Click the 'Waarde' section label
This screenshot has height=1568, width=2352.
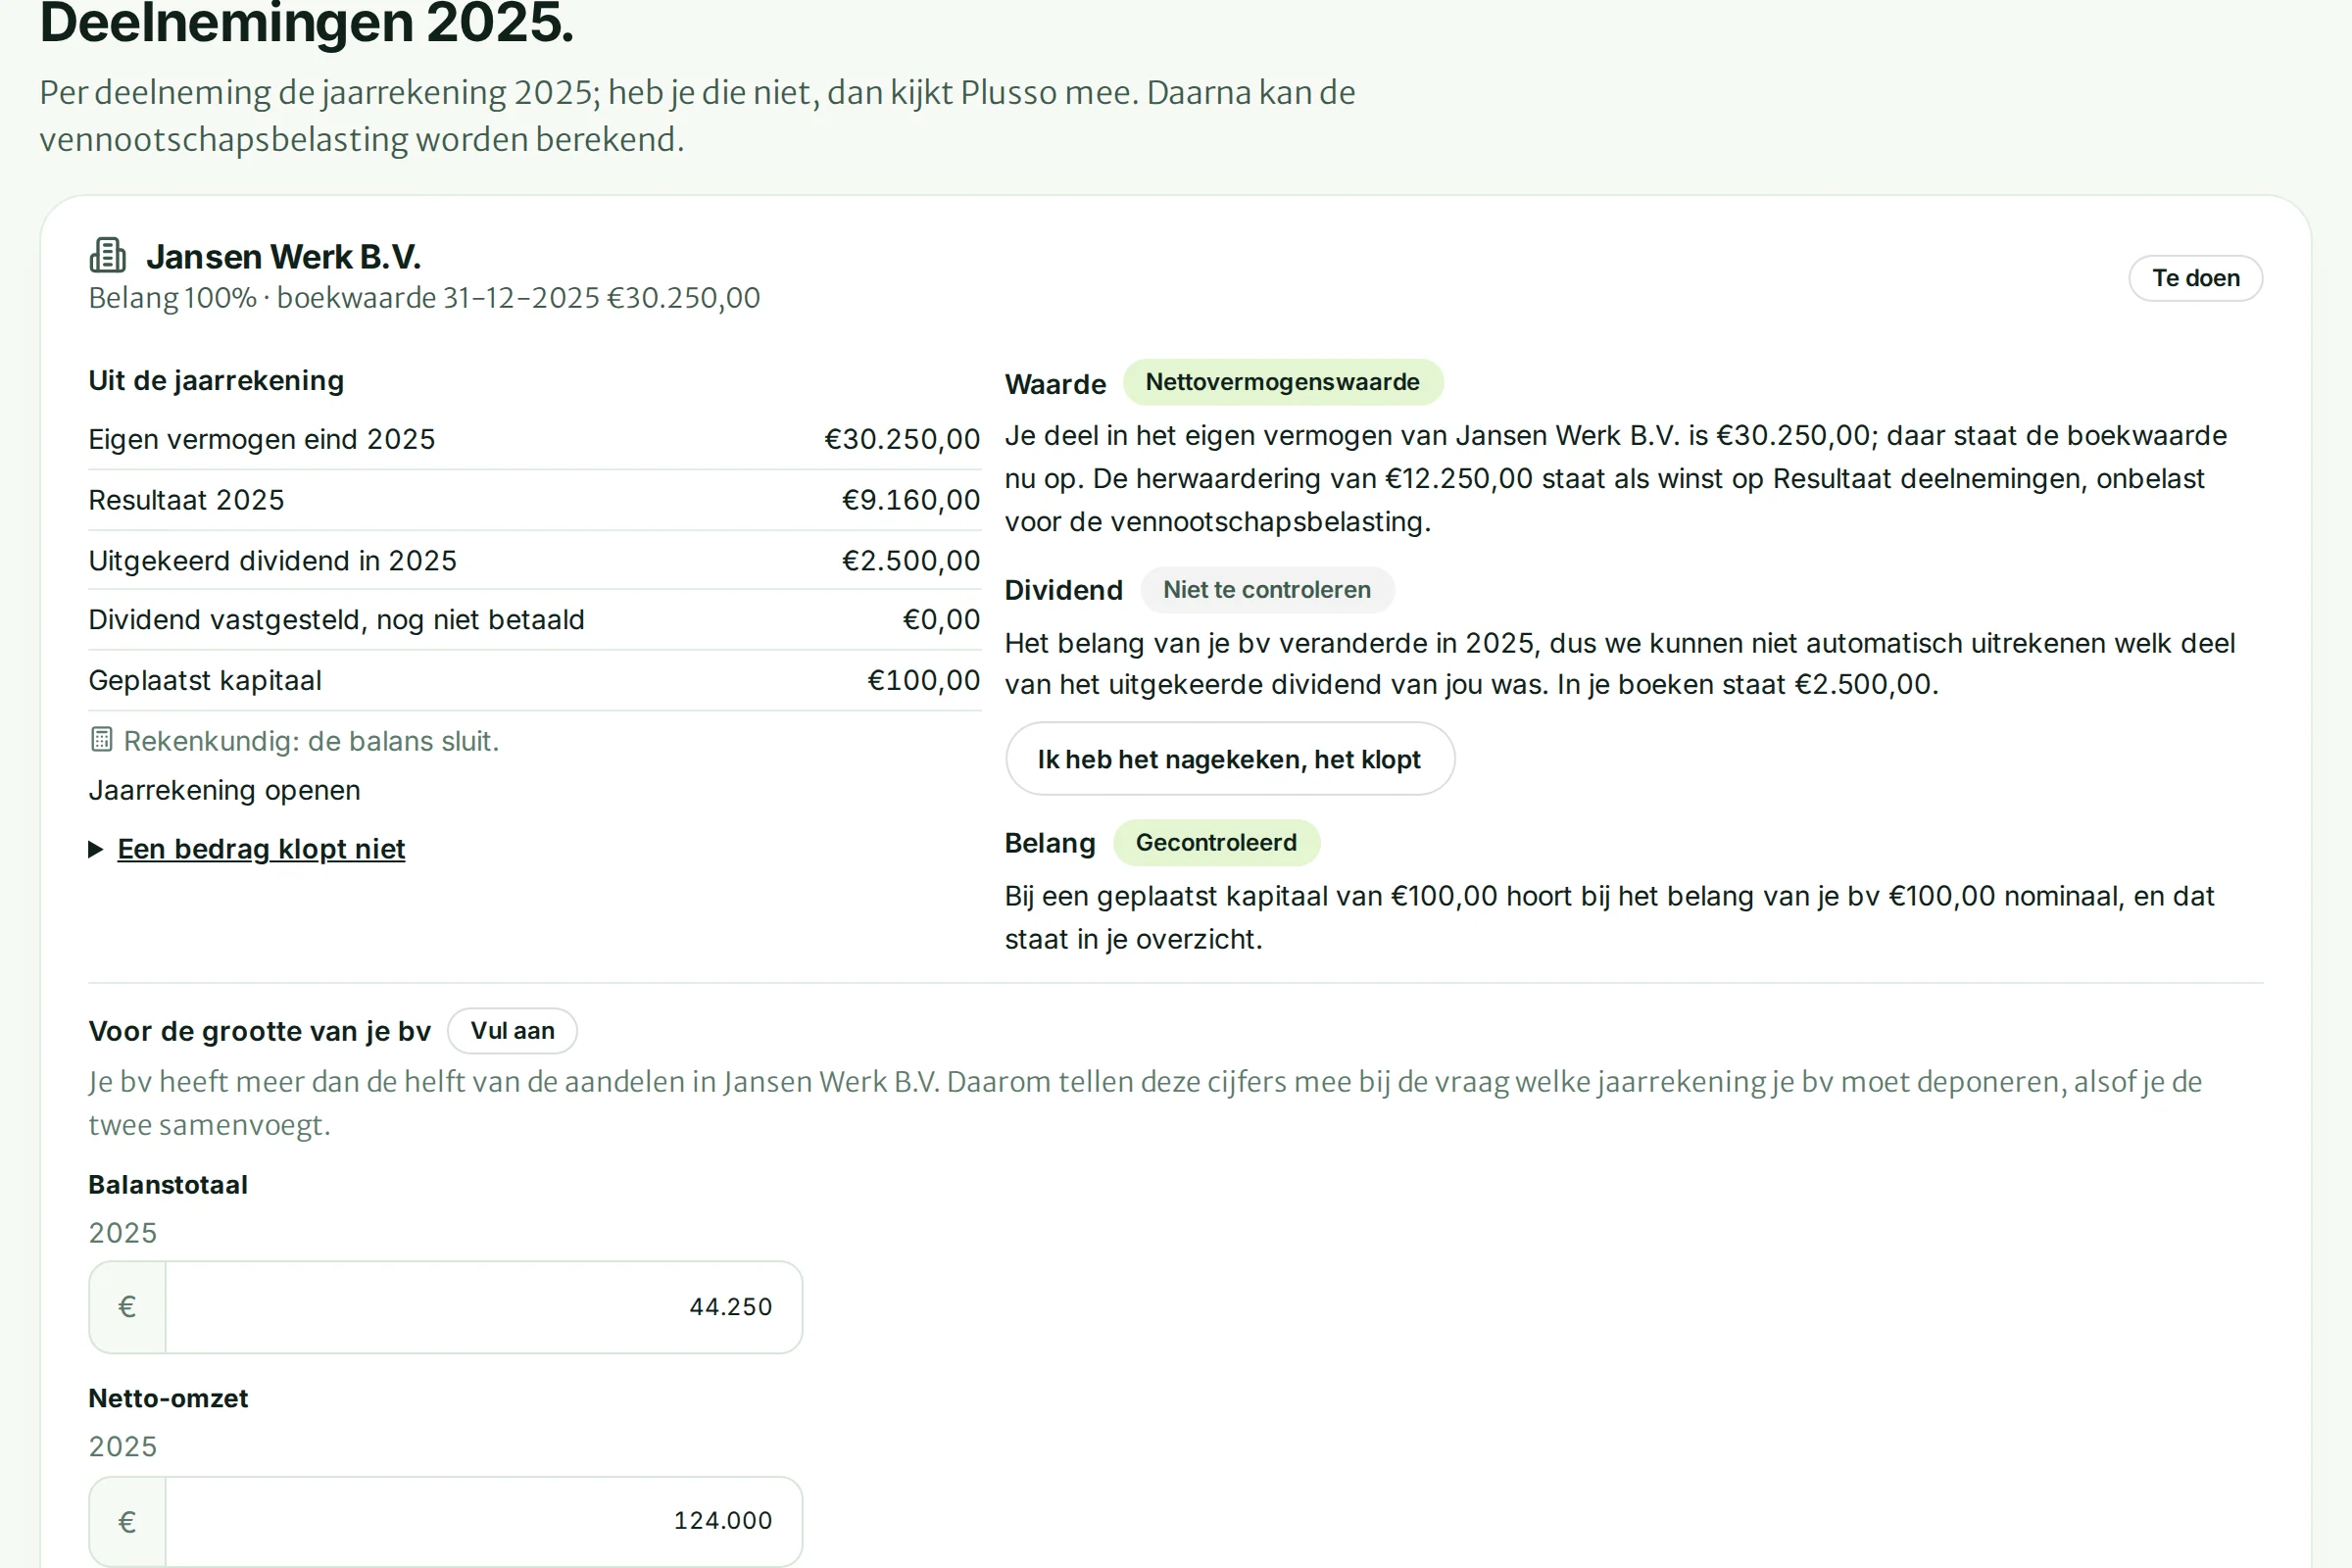click(x=1055, y=384)
